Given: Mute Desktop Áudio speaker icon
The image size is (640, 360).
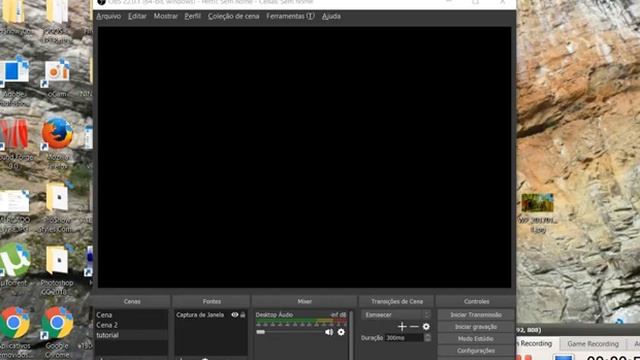Looking at the screenshot, I should 329,332.
